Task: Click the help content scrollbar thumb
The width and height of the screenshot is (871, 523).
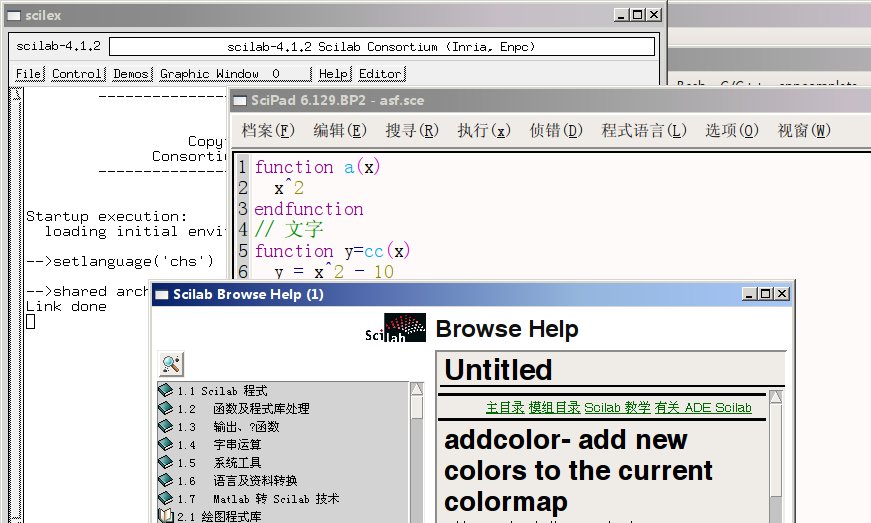Action: click(776, 450)
